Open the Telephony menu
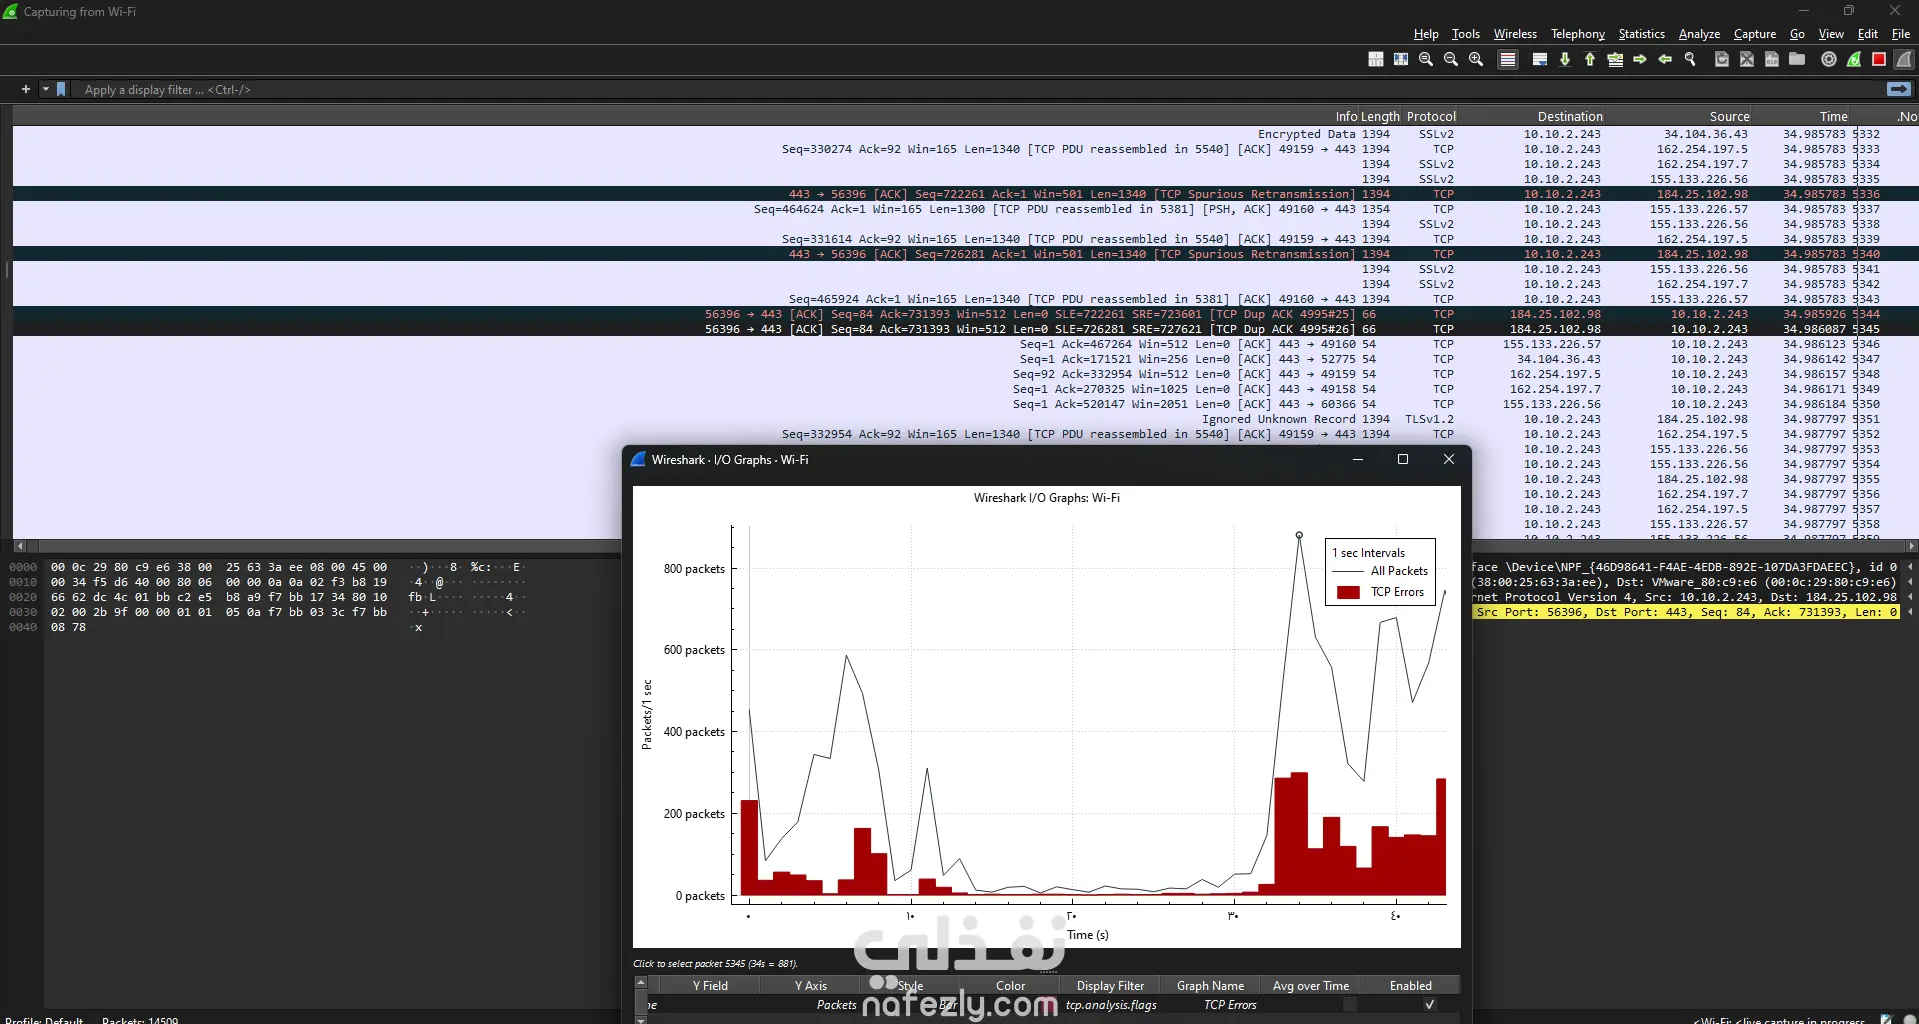The width and height of the screenshot is (1919, 1024). (1578, 34)
